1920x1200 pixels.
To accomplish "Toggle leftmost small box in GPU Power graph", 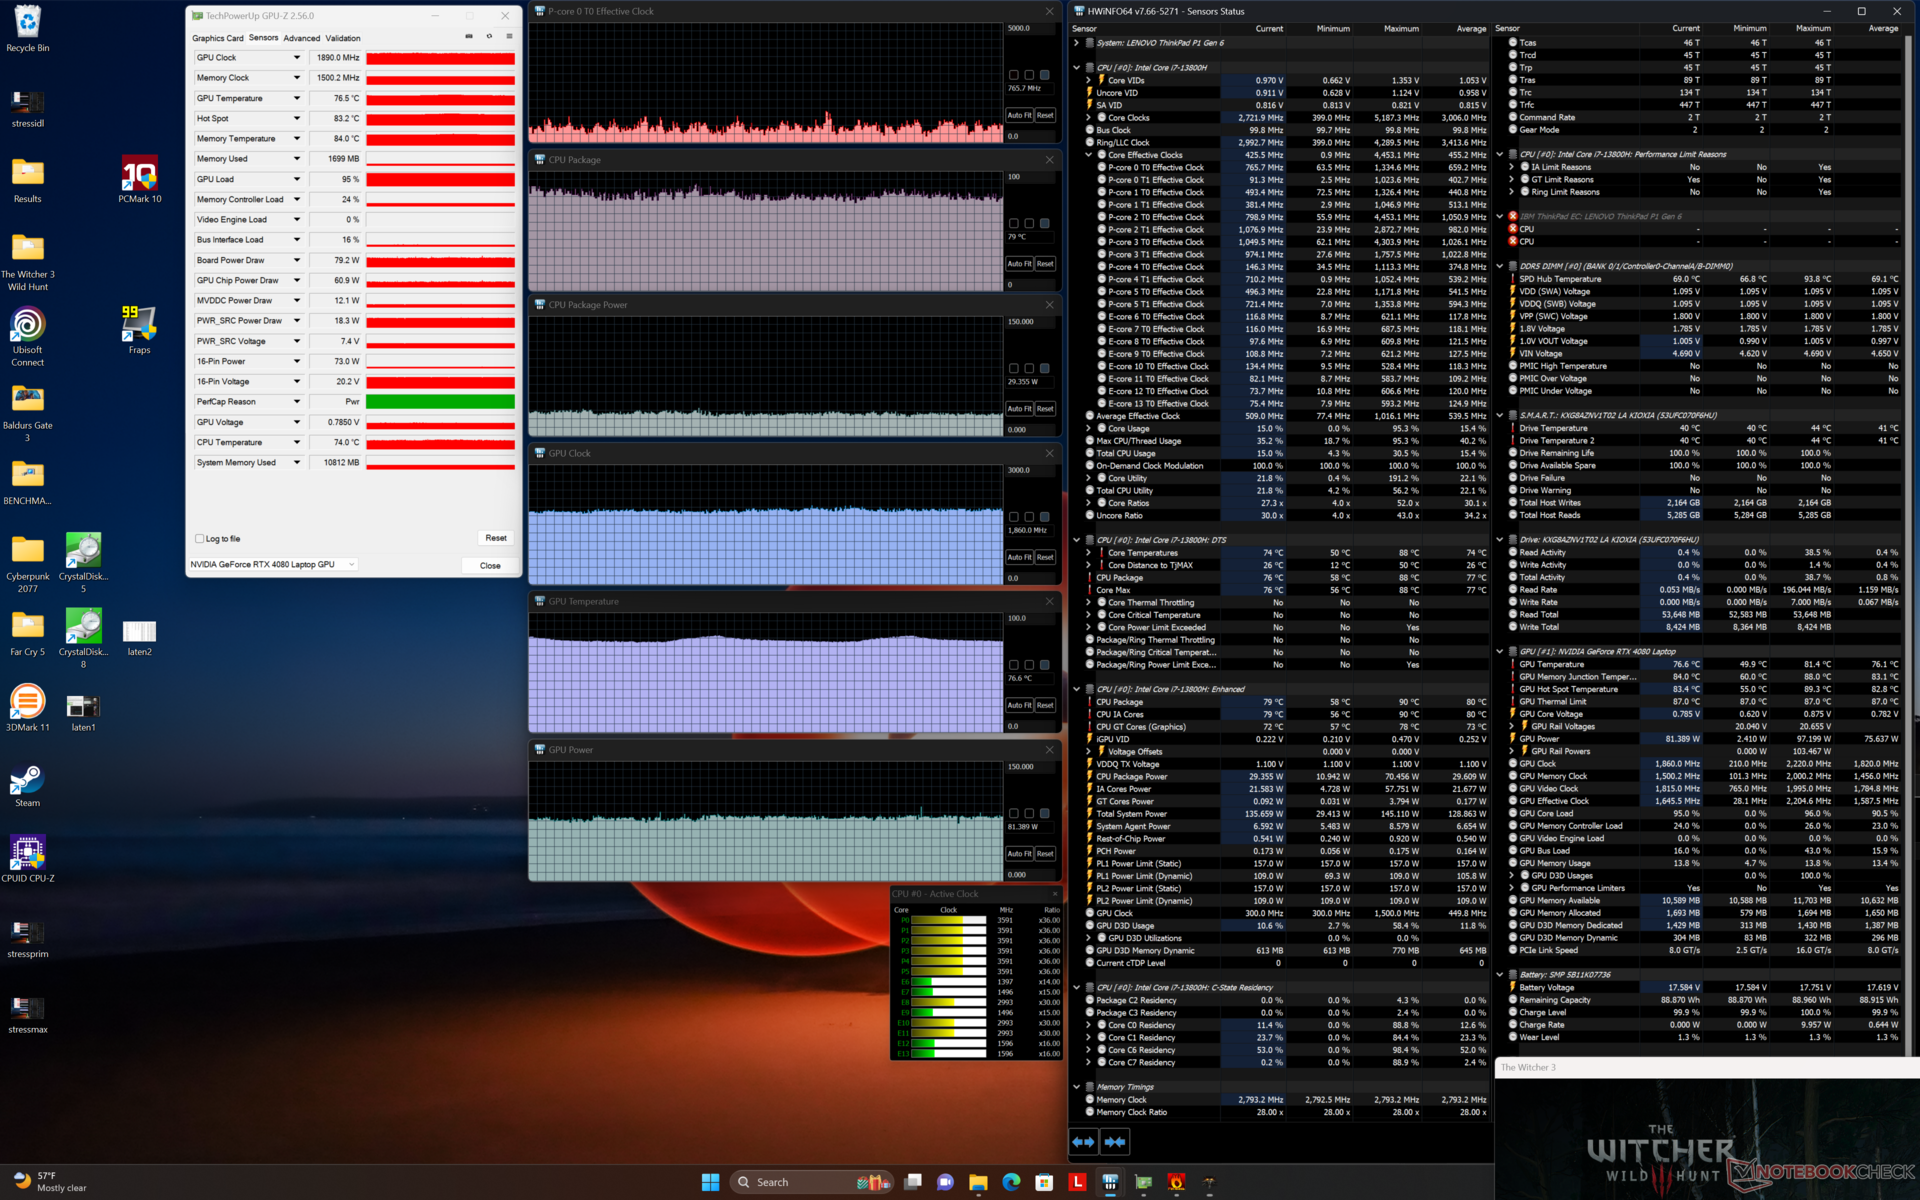I will [1014, 813].
